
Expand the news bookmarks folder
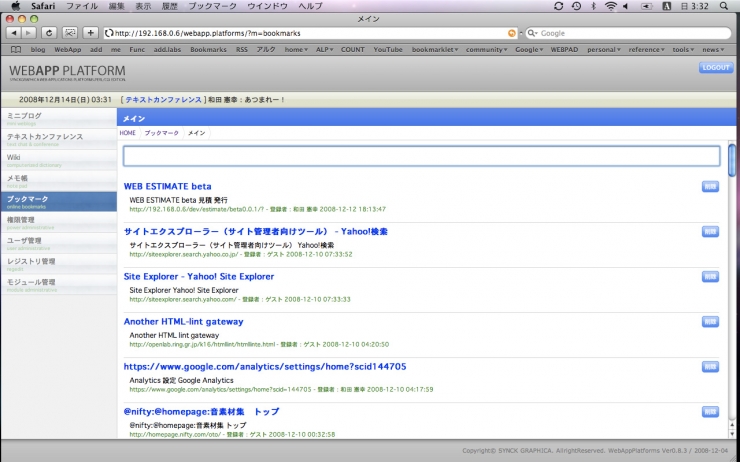(713, 50)
